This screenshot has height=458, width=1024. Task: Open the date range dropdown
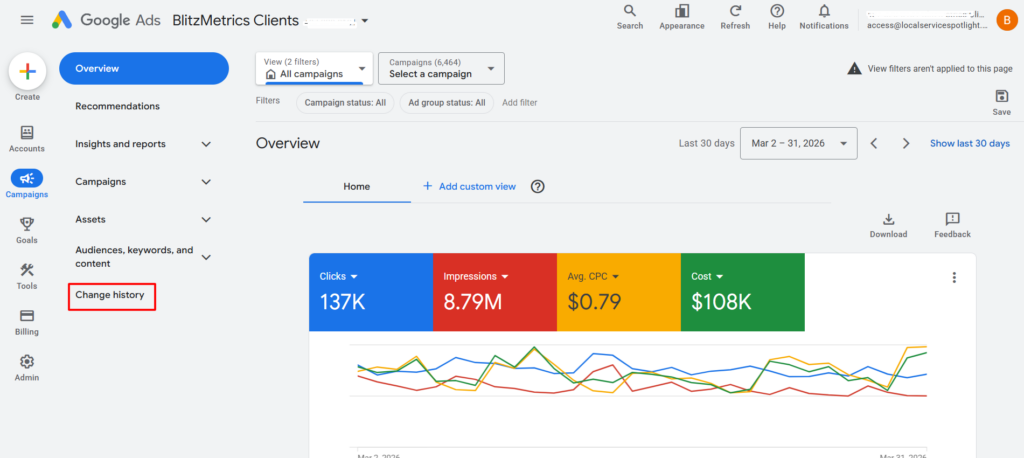pyautogui.click(x=798, y=143)
